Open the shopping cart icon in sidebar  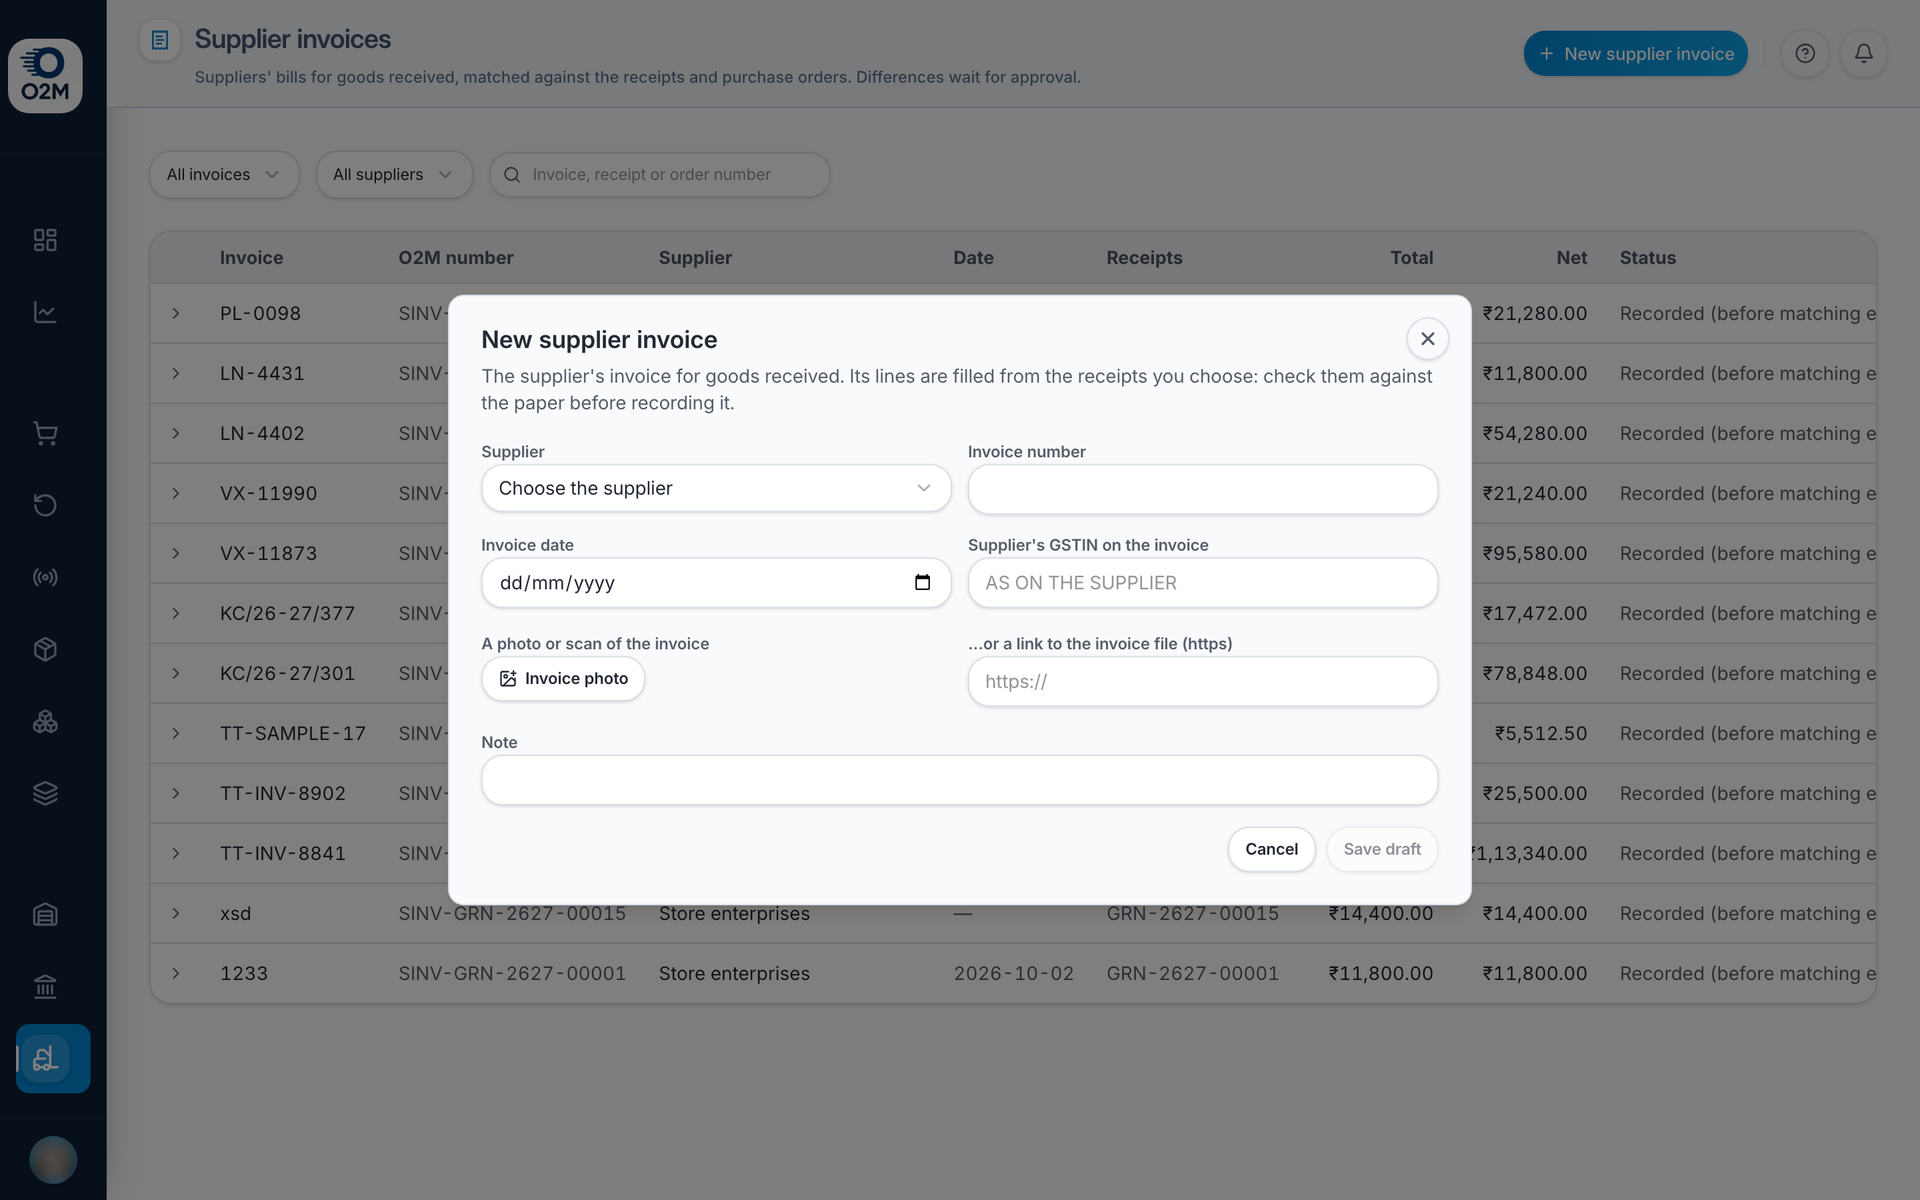(45, 433)
